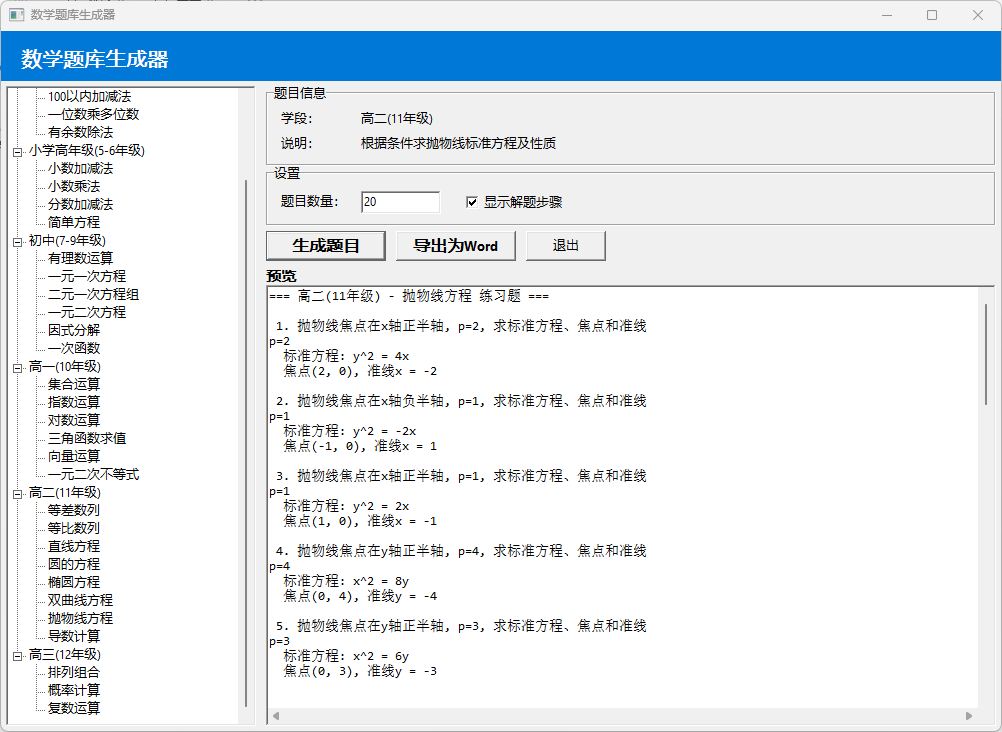Click preview horizontal scrollbar right arrow
Viewport: 1002px width, 732px height.
pos(969,716)
